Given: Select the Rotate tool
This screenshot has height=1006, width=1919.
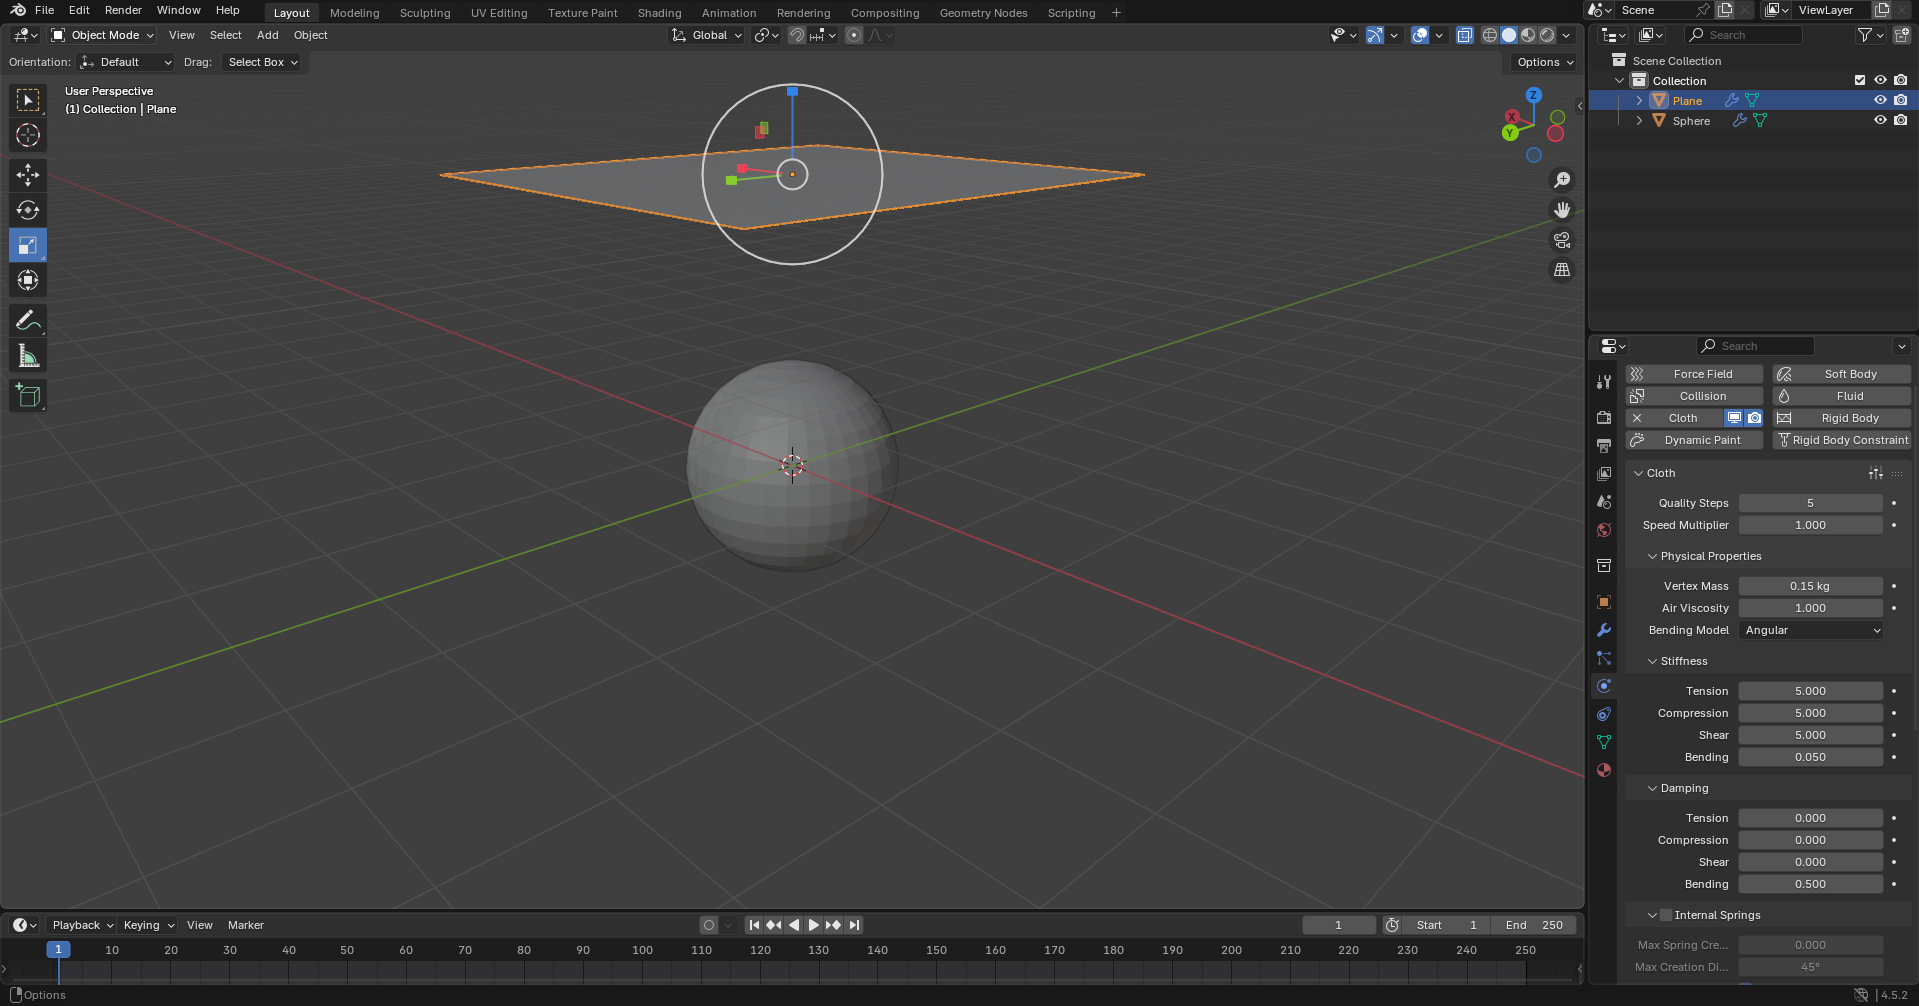Looking at the screenshot, I should 27,210.
